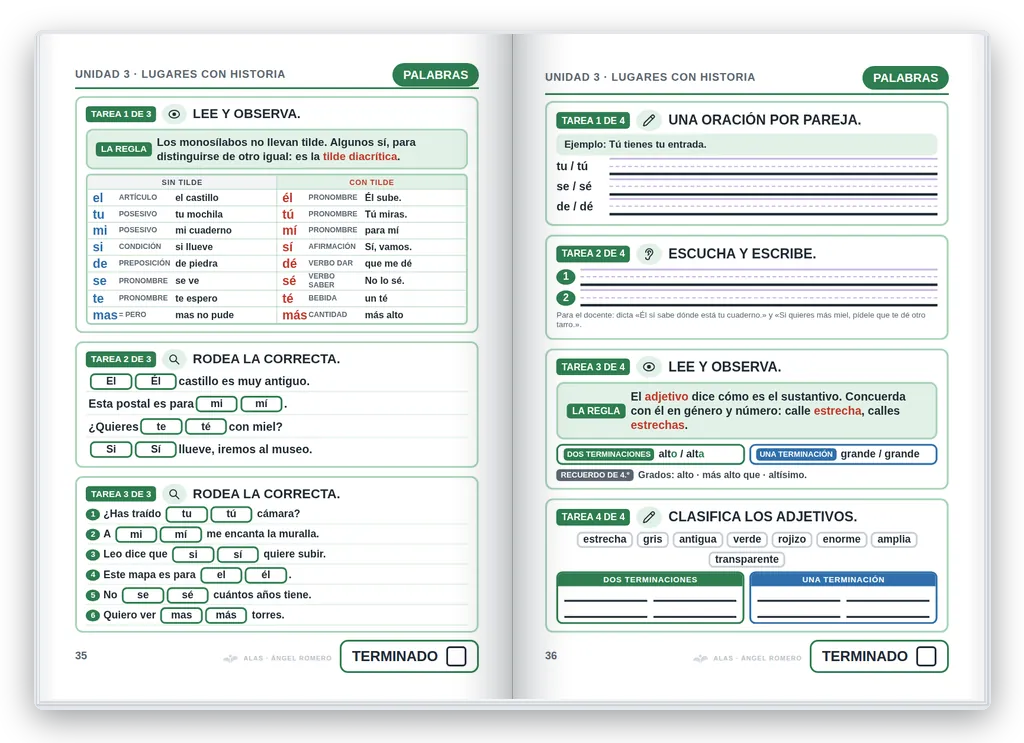Viewport: 1024px width, 743px height.
Task: Click the magnifier icon in TAREA 2 DE 3
Action: coord(174,359)
